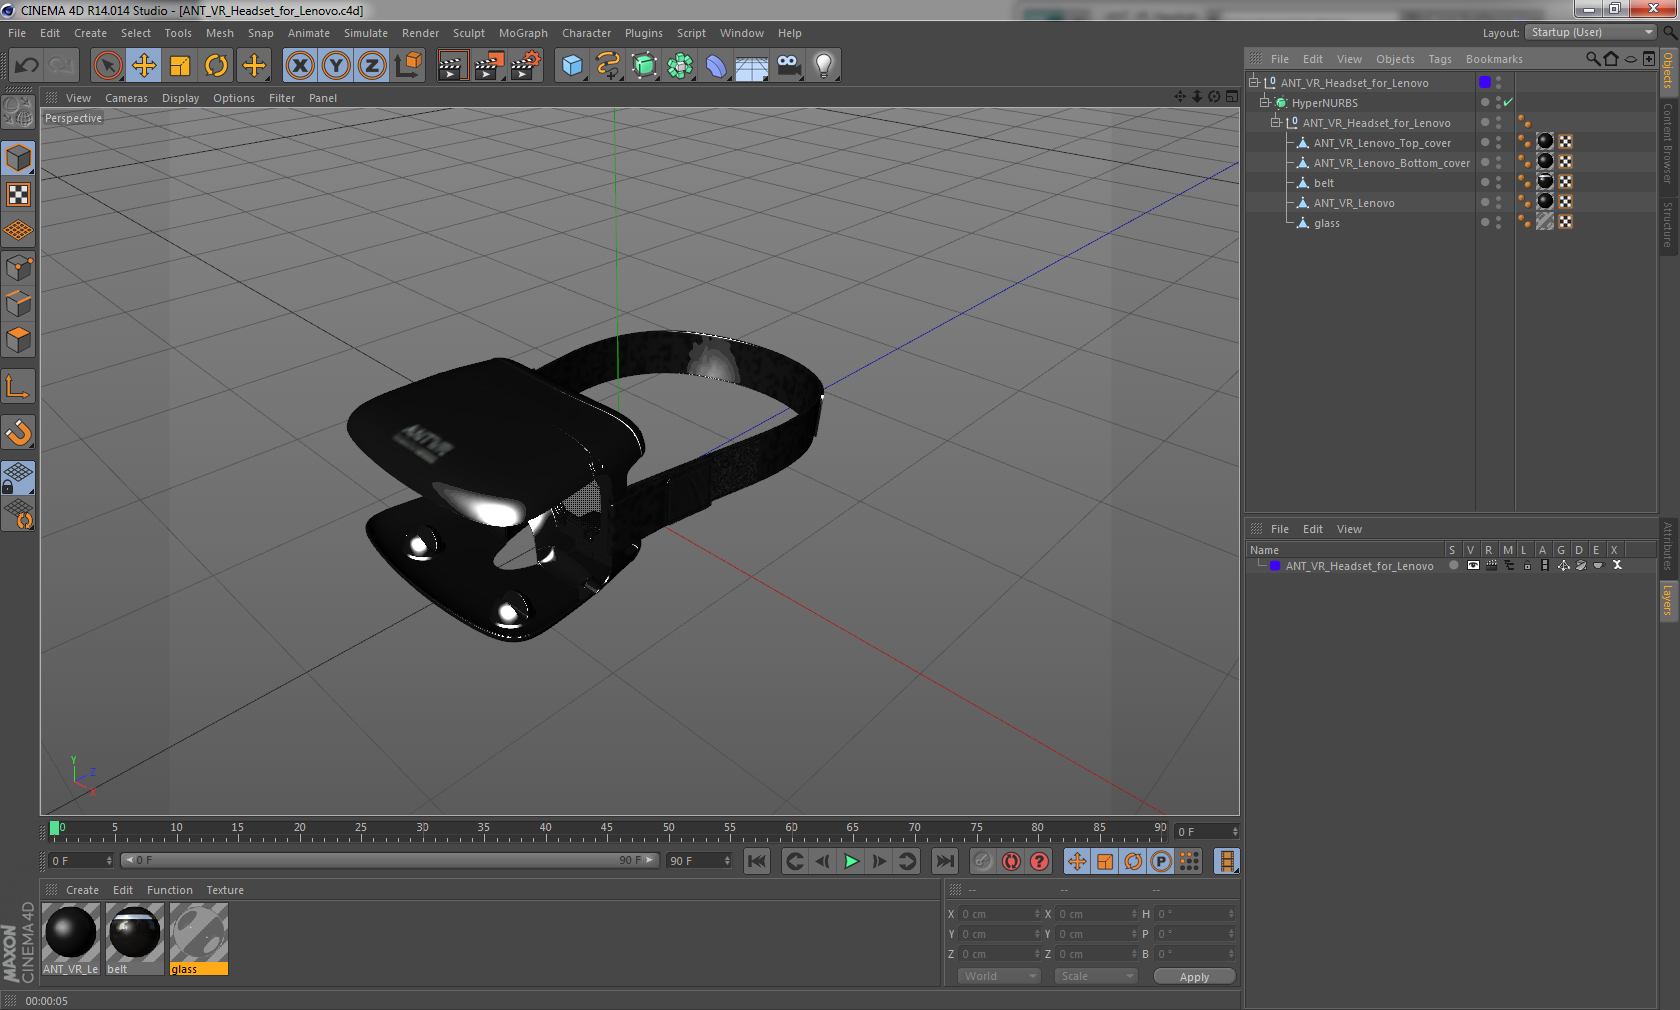The width and height of the screenshot is (1680, 1010).
Task: Collapse the nested ANT_VR_Headset_for_Lenovo null group
Action: click(1276, 123)
